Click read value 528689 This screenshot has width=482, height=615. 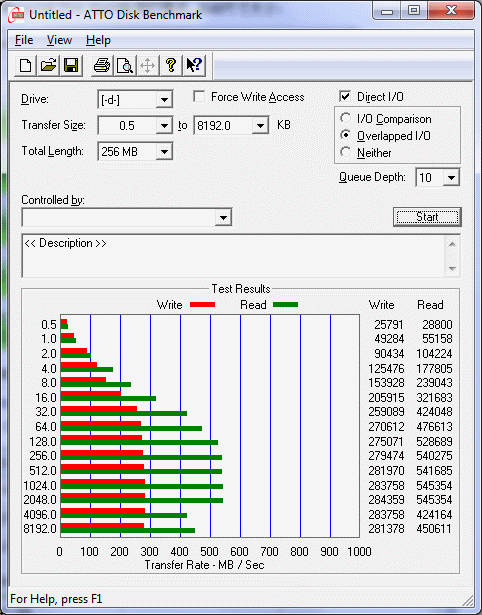point(434,442)
